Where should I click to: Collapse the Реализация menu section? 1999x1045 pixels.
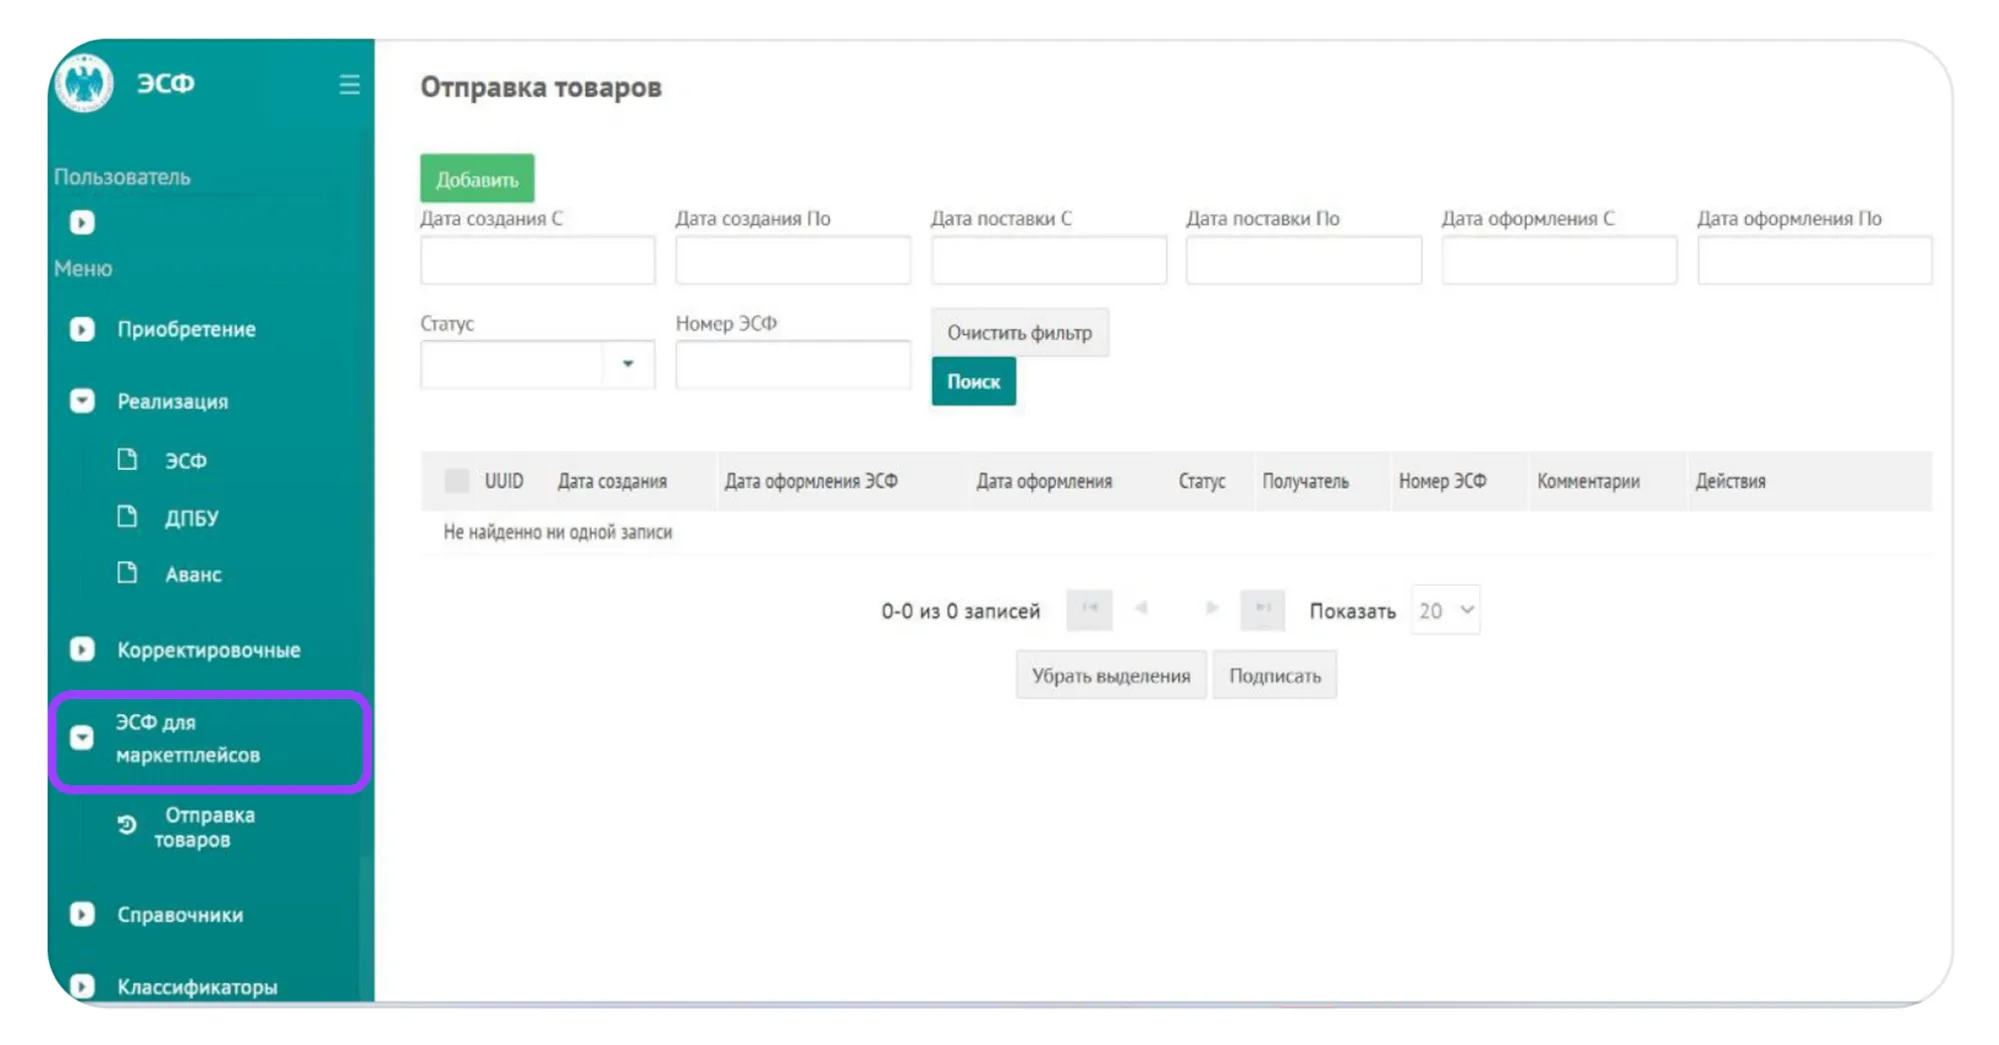pyautogui.click(x=172, y=402)
